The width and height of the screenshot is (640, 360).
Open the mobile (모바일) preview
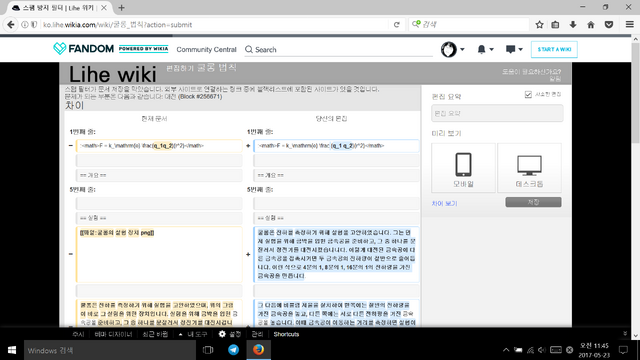[463, 168]
